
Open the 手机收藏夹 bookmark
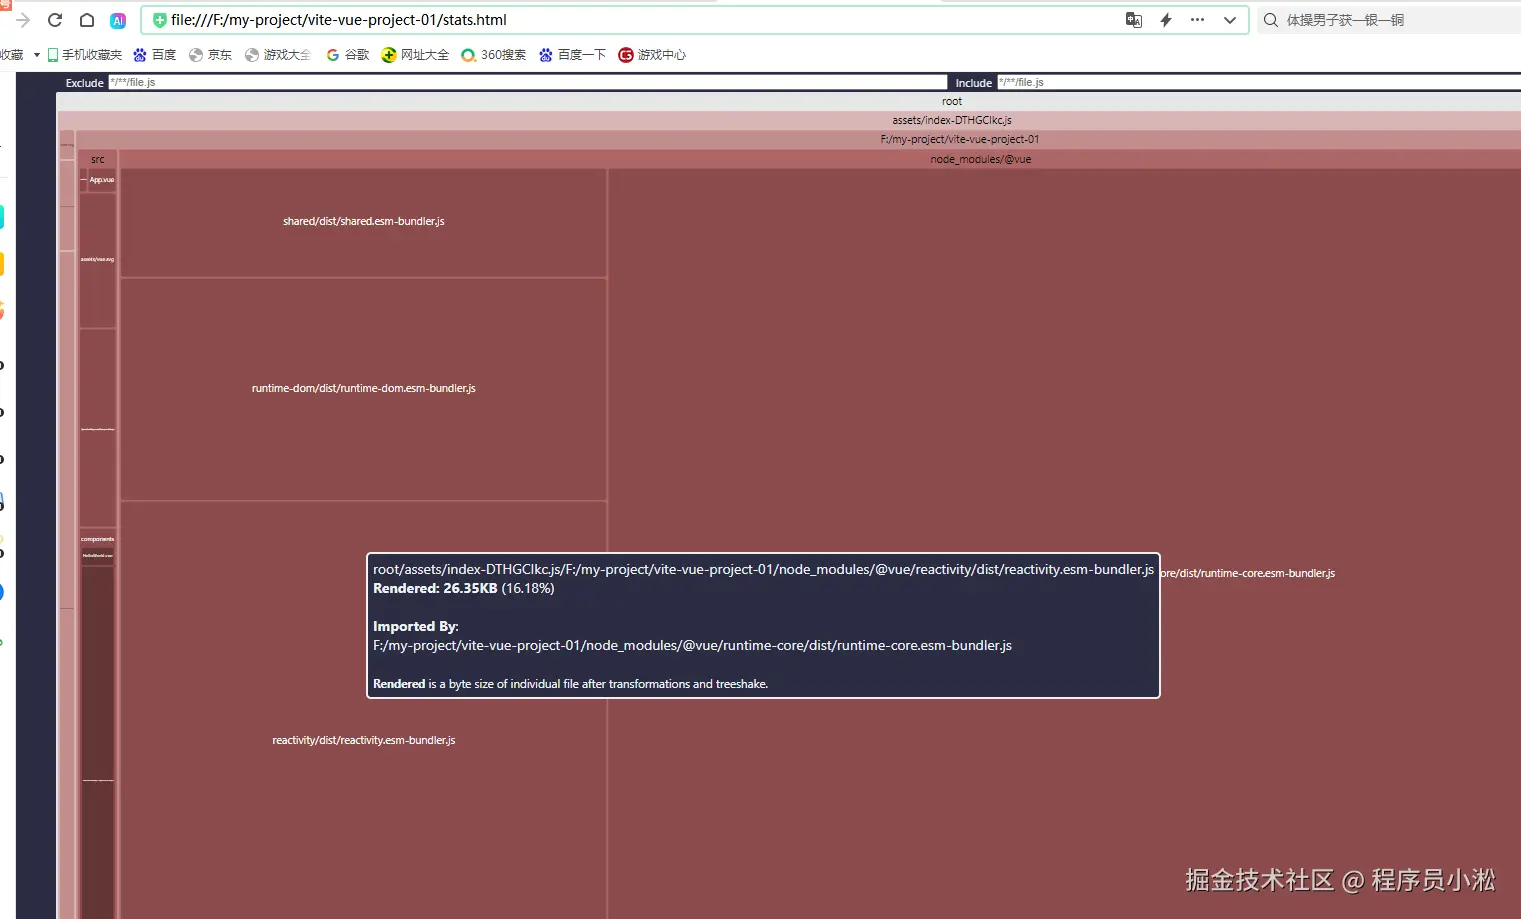pyautogui.click(x=85, y=55)
